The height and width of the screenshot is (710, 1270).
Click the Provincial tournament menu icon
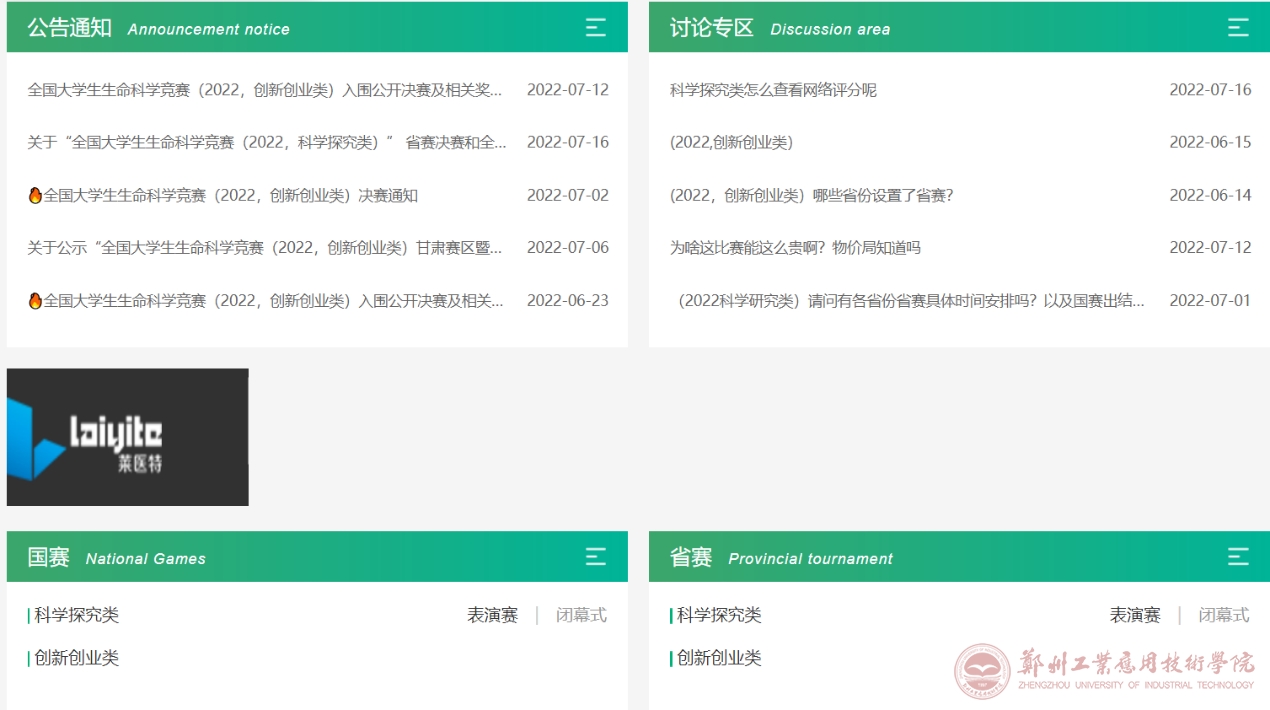1238,557
